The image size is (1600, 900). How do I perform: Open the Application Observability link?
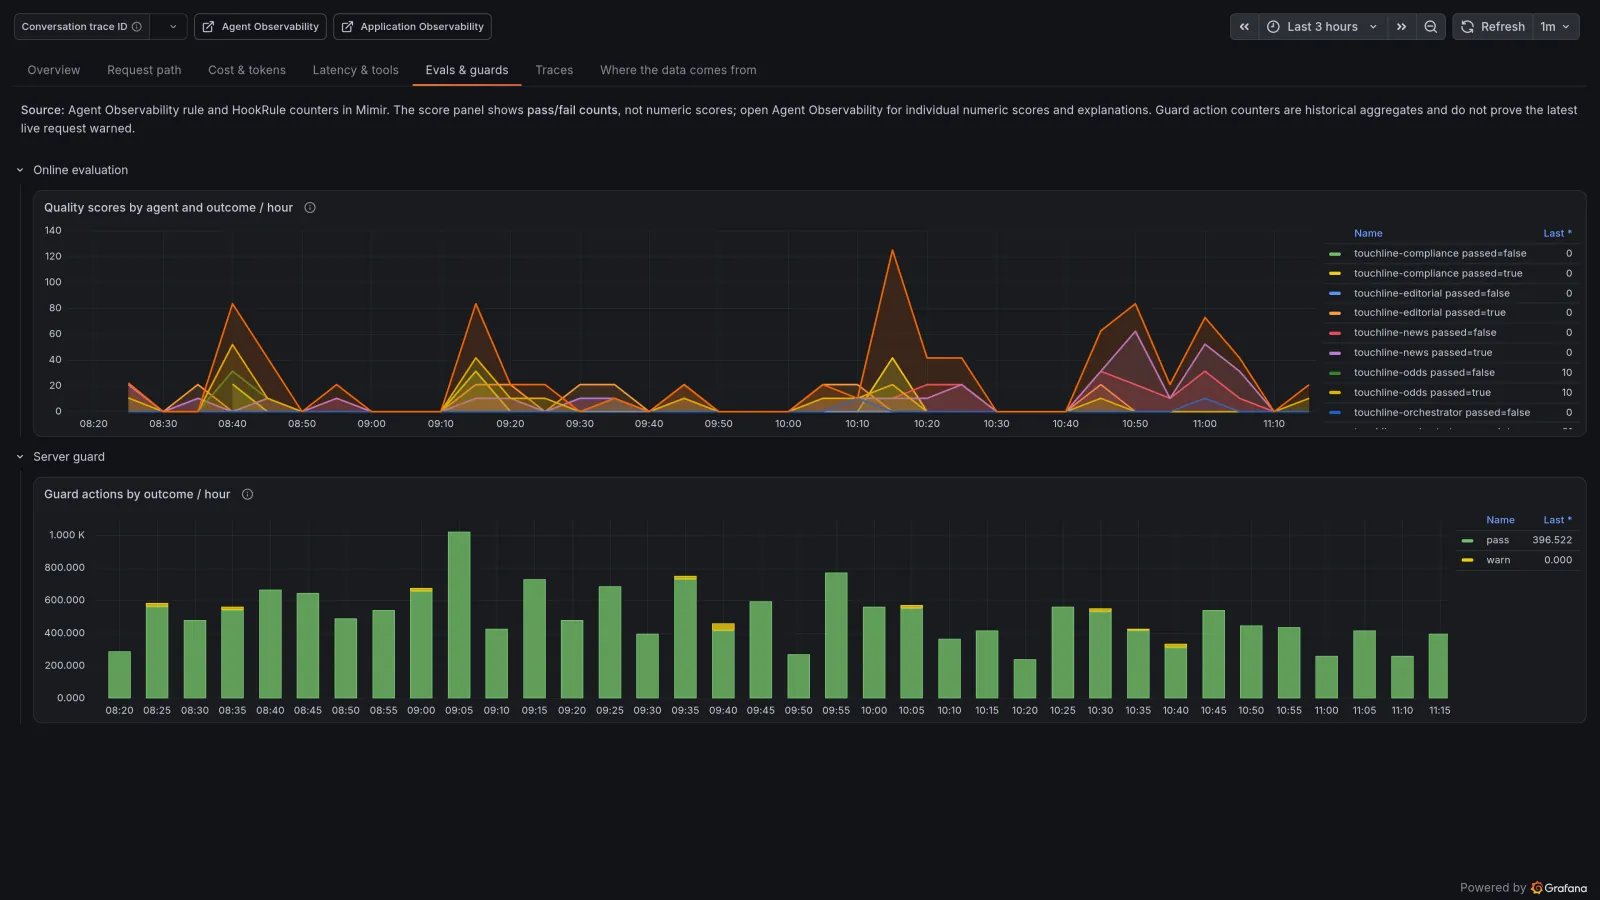coord(412,27)
